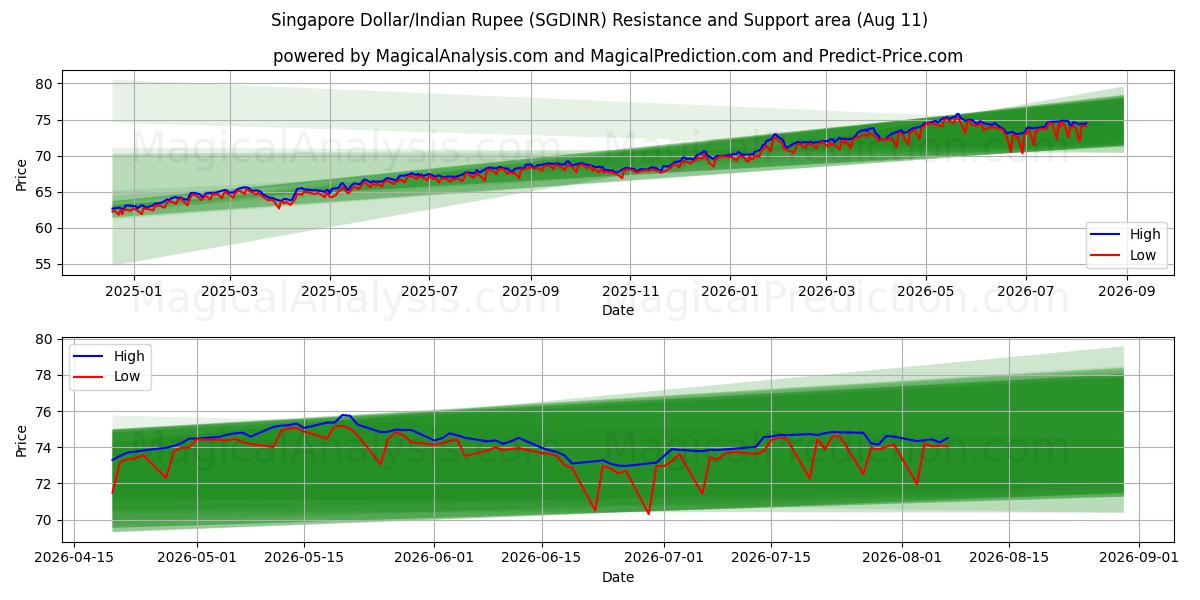Click the bottom chart y-axis value 72
This screenshot has width=1200, height=600.
pyautogui.click(x=44, y=484)
